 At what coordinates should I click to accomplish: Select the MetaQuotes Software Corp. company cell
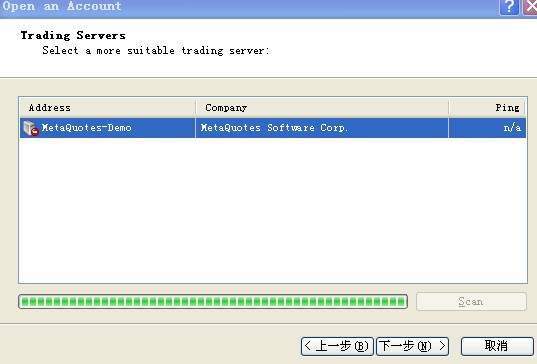[322, 128]
